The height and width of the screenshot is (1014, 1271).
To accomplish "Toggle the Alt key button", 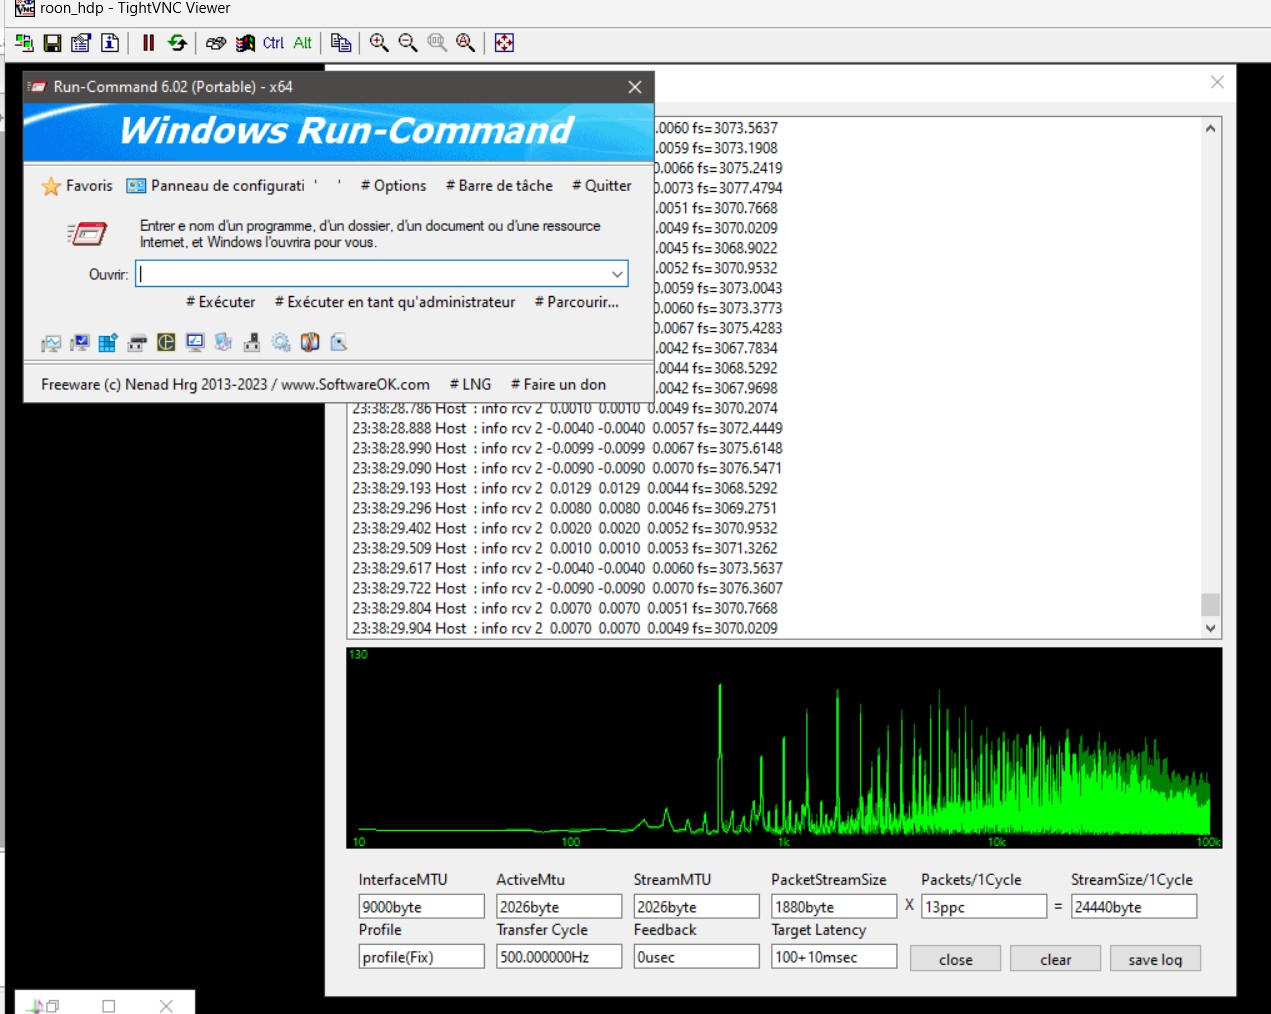I will point(302,43).
